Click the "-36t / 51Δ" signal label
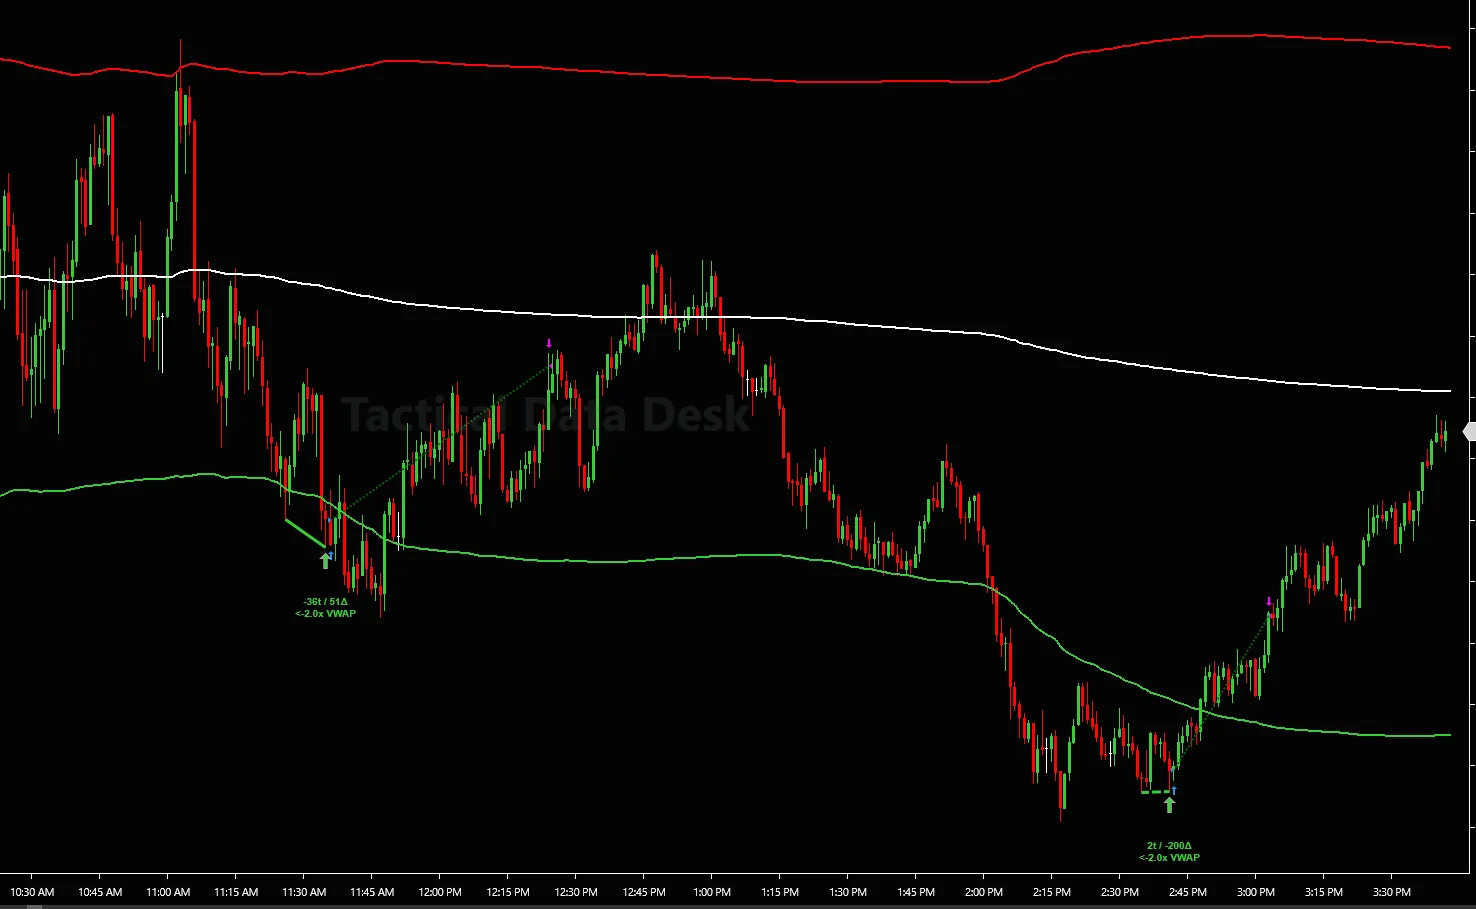1476x909 pixels. coord(326,603)
